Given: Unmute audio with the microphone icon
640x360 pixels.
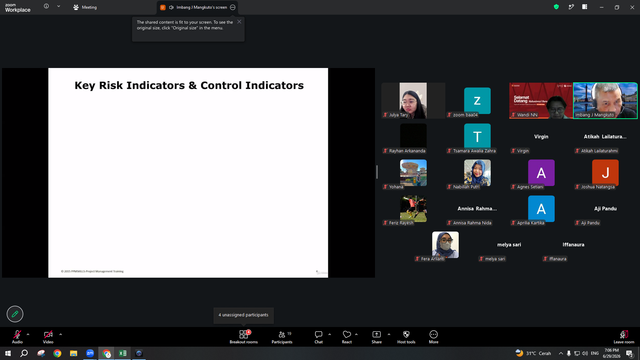Looking at the screenshot, I should point(17,336).
